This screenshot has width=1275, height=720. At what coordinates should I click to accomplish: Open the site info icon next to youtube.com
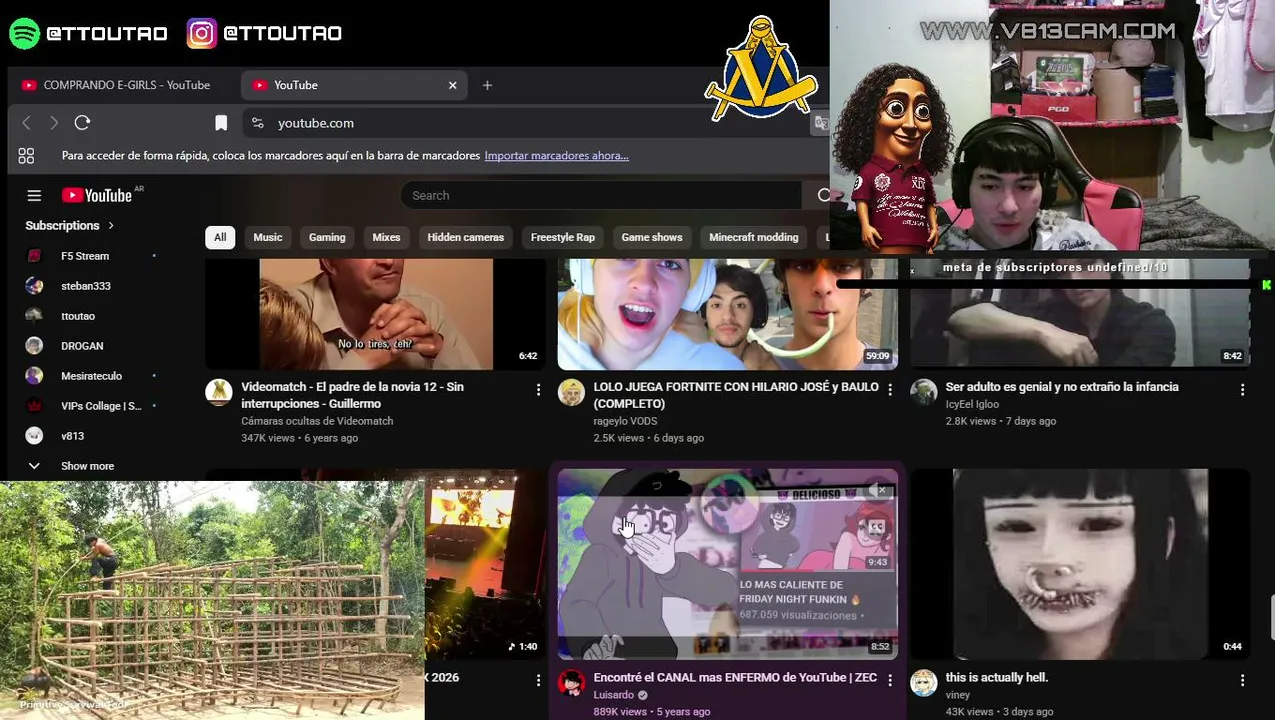click(258, 123)
